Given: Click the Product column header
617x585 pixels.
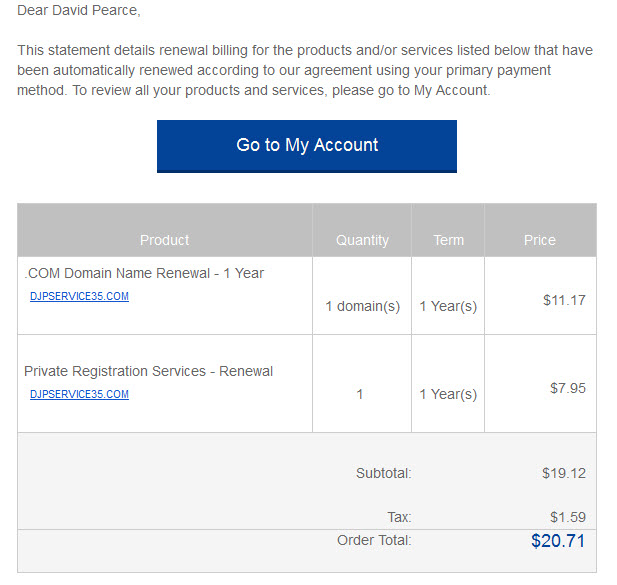Looking at the screenshot, I should (x=164, y=240).
